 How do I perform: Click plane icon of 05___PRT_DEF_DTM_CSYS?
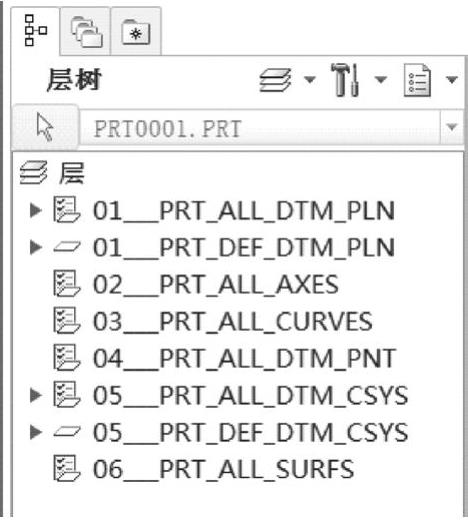(67, 431)
